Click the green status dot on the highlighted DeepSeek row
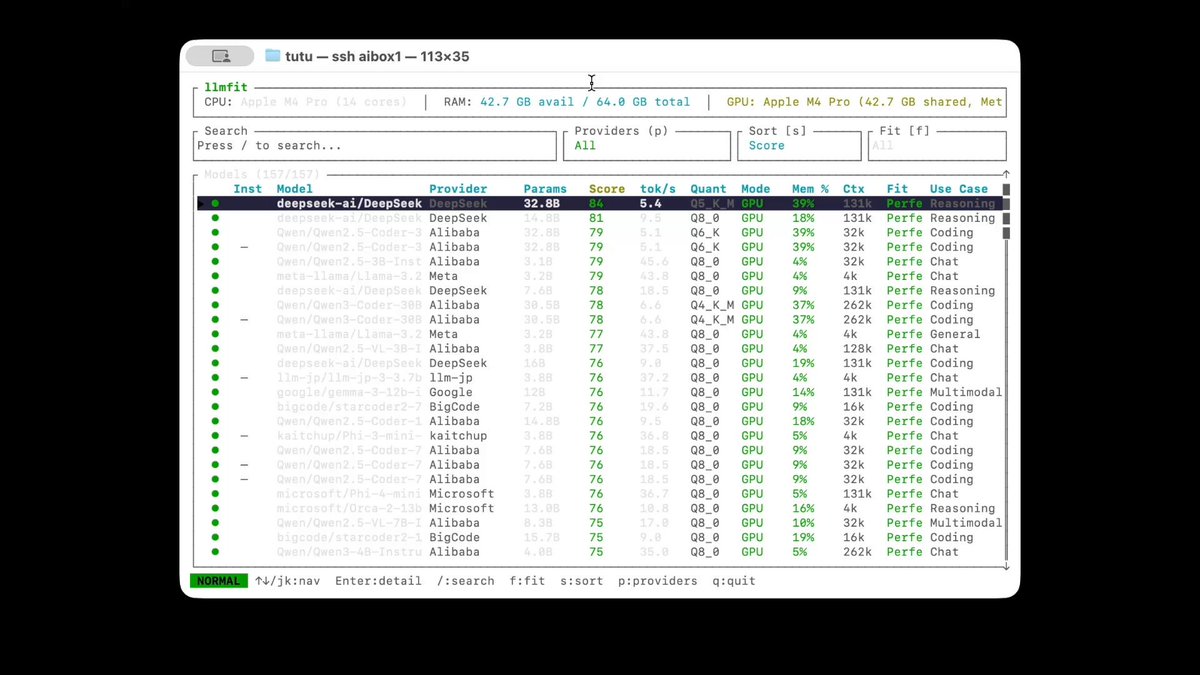The height and width of the screenshot is (675, 1200). (214, 203)
